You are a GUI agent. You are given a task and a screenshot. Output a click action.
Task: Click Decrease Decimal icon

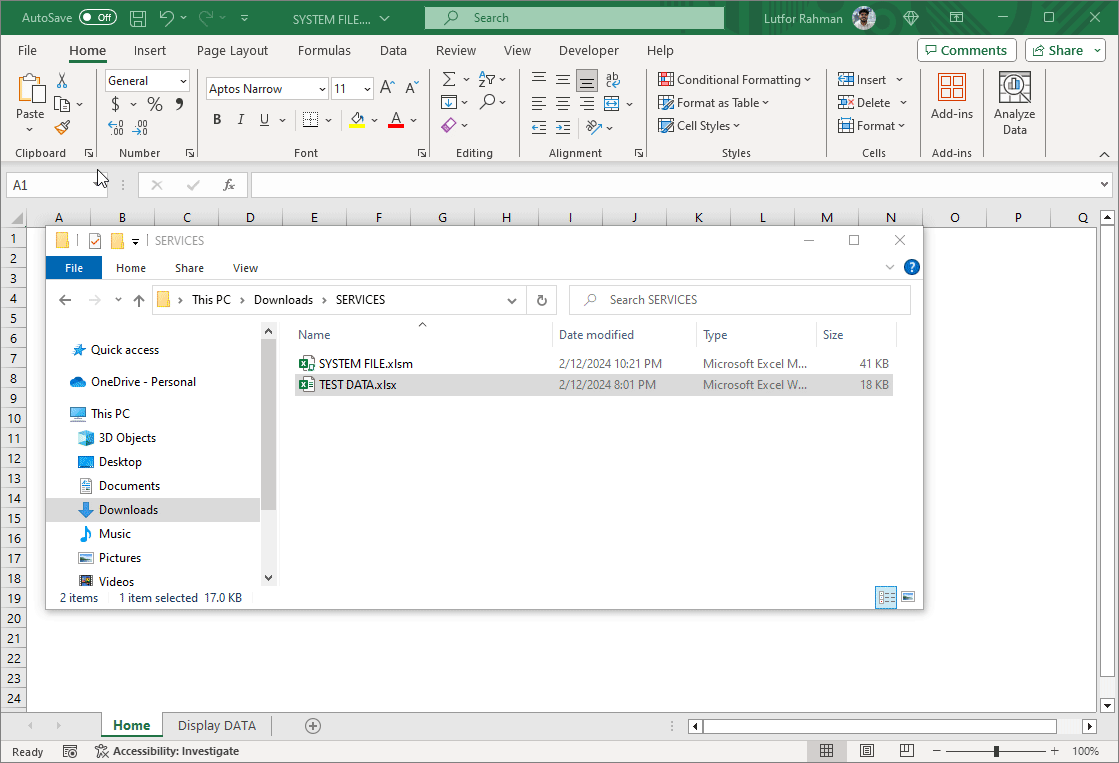pos(141,128)
